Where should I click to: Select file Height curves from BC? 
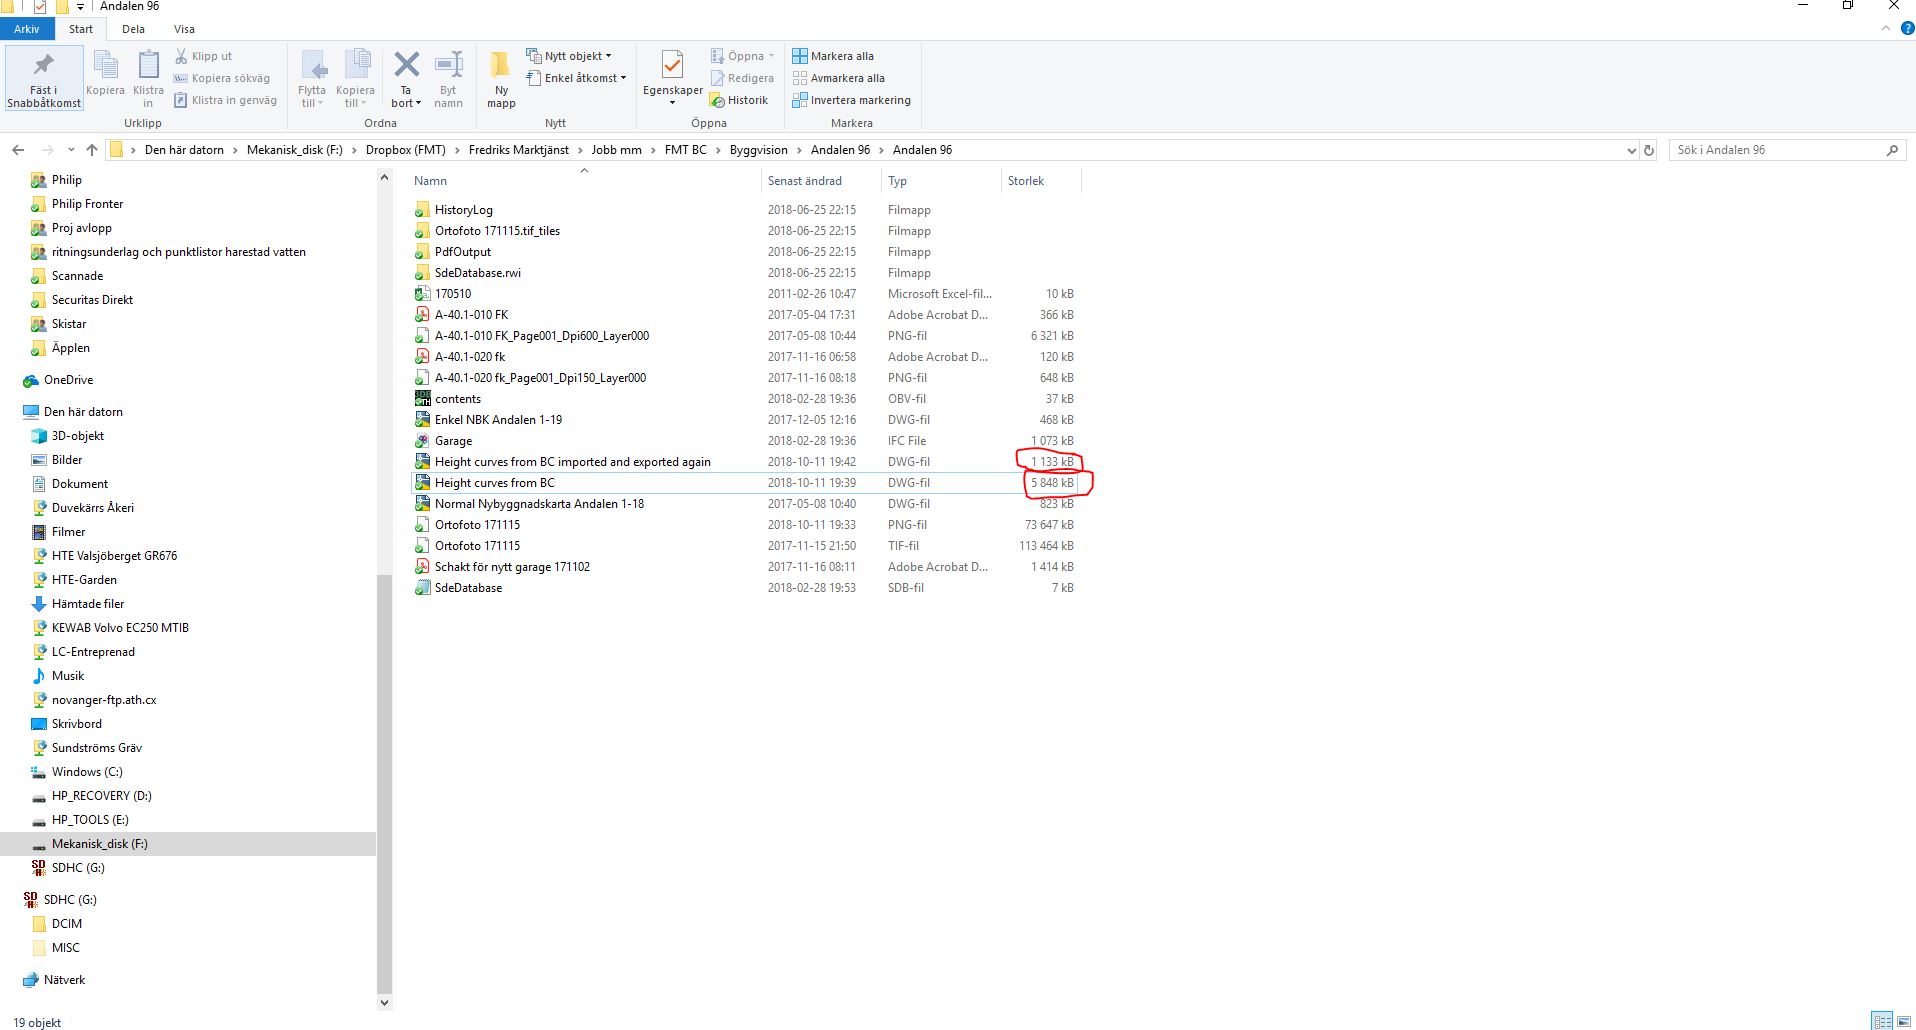click(744, 483)
